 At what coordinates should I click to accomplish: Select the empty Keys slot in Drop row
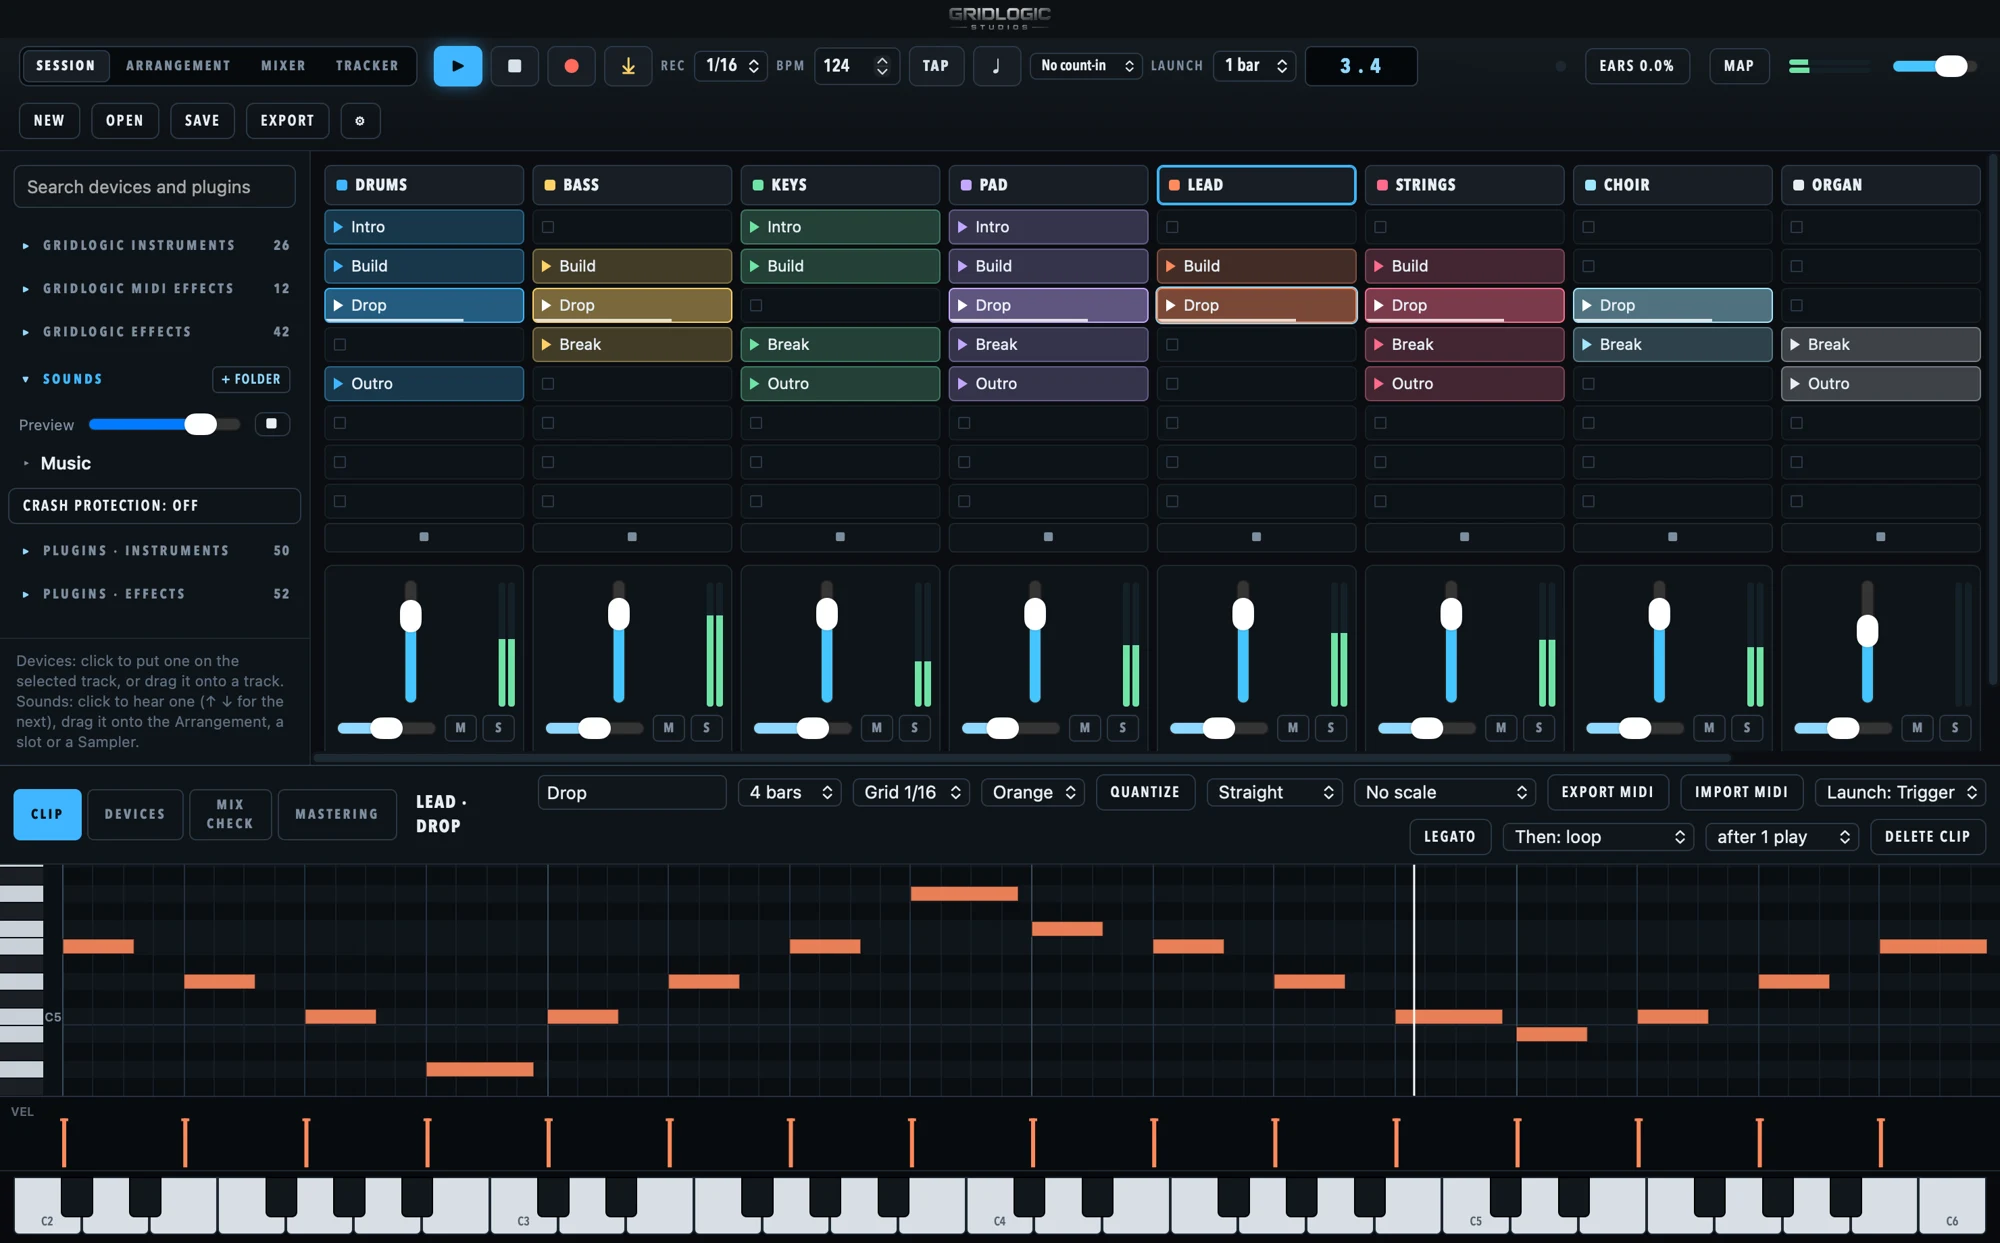pos(840,305)
